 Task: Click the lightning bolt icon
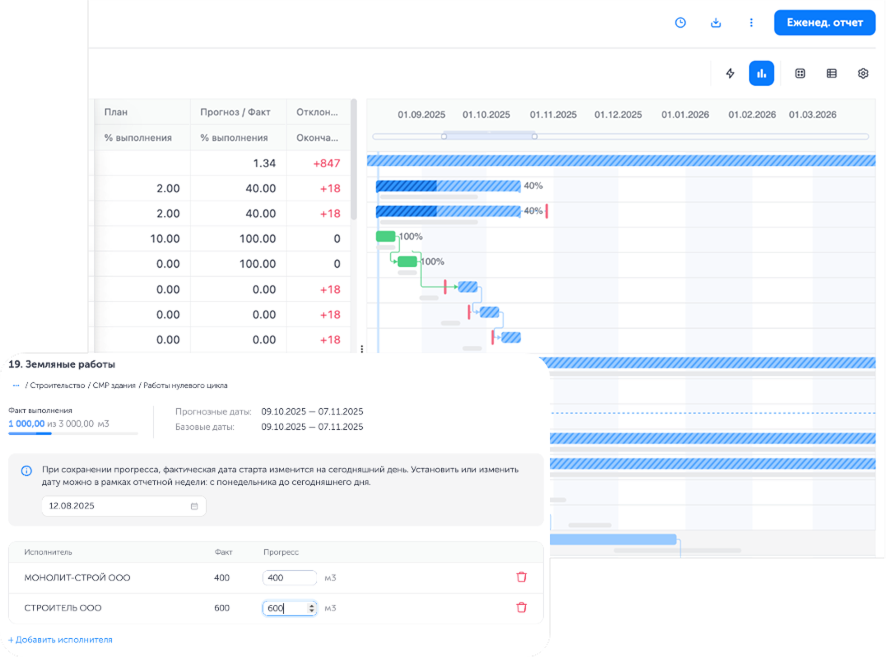[730, 73]
